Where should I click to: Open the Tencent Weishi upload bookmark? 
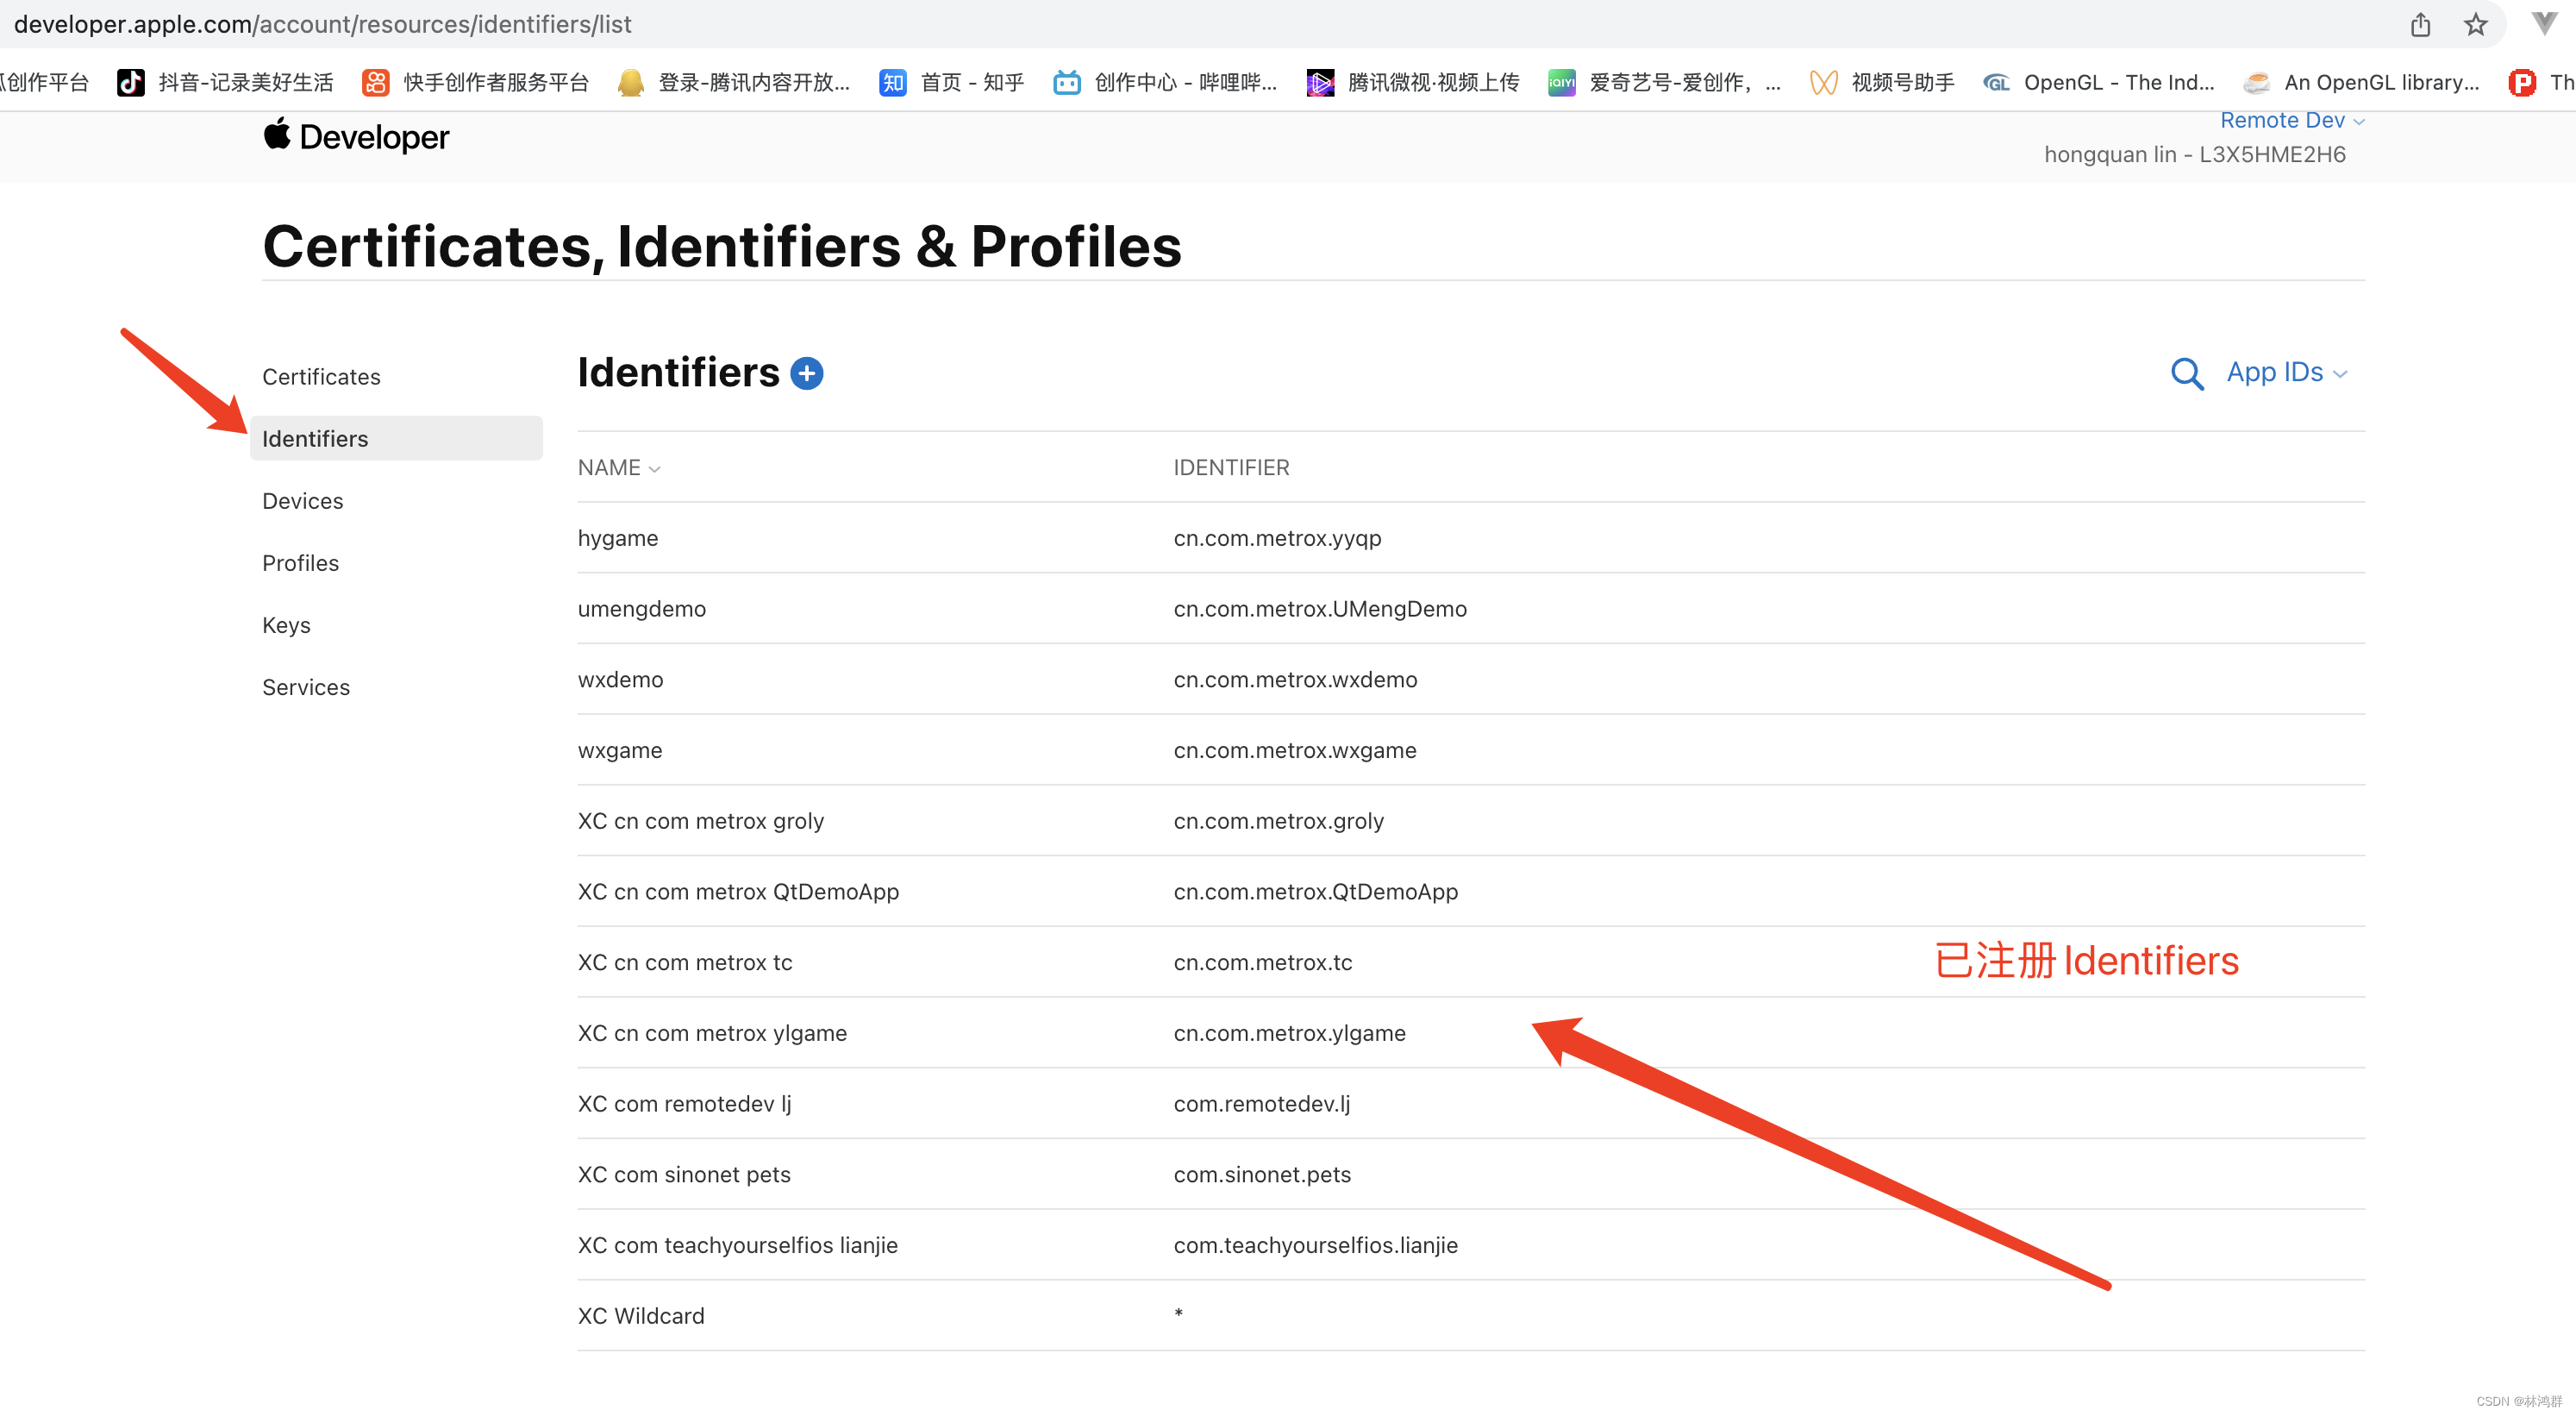point(1413,82)
